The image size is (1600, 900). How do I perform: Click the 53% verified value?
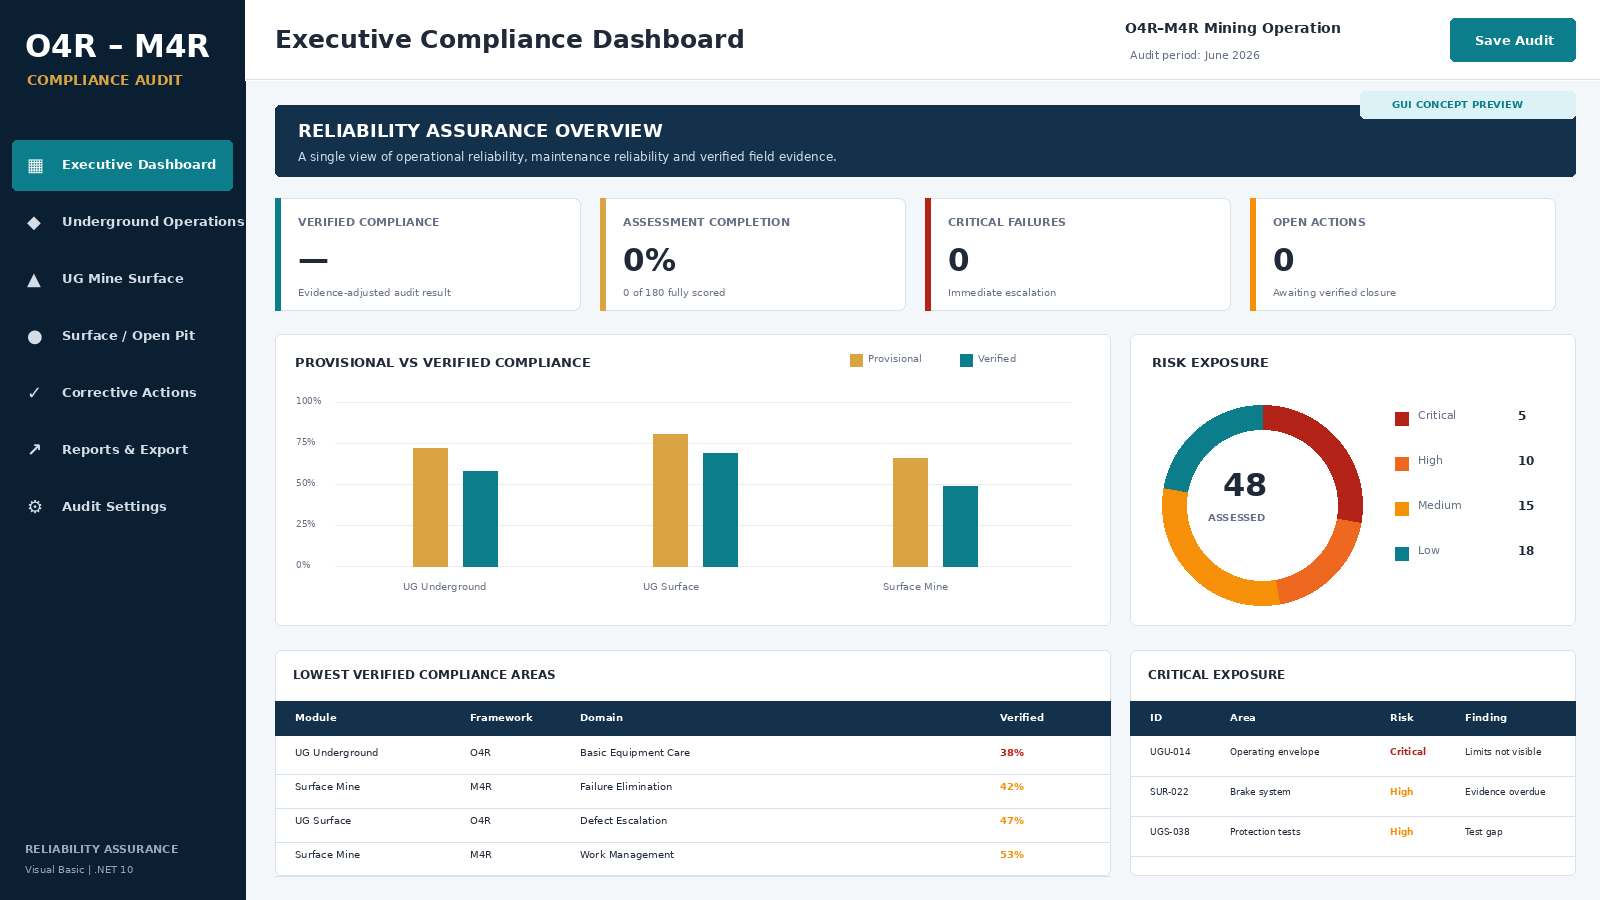(x=1012, y=855)
